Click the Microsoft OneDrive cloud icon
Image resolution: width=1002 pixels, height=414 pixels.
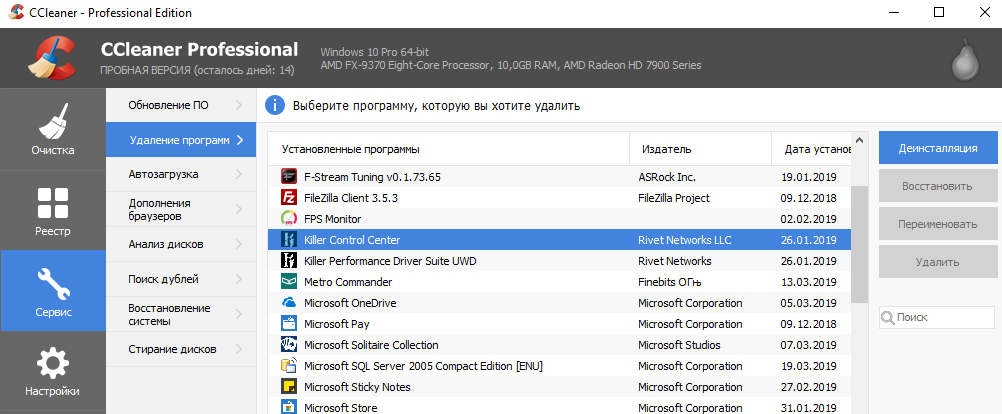(289, 302)
